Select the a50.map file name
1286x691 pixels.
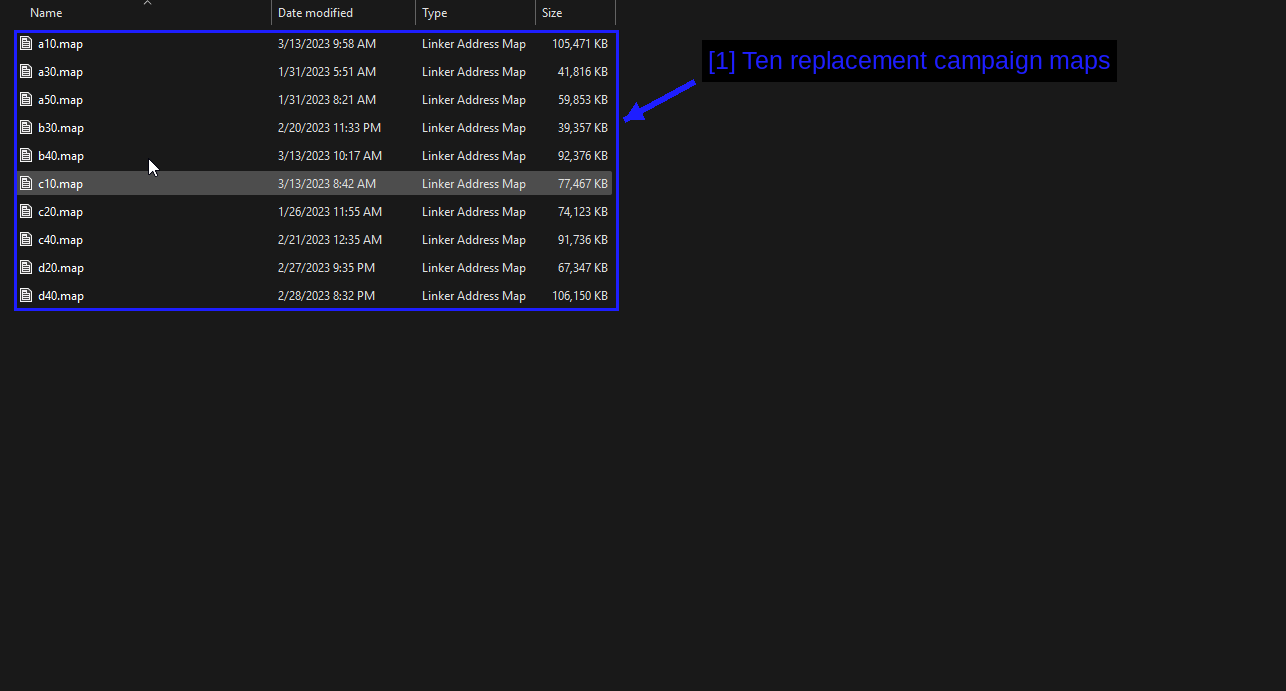coord(60,100)
